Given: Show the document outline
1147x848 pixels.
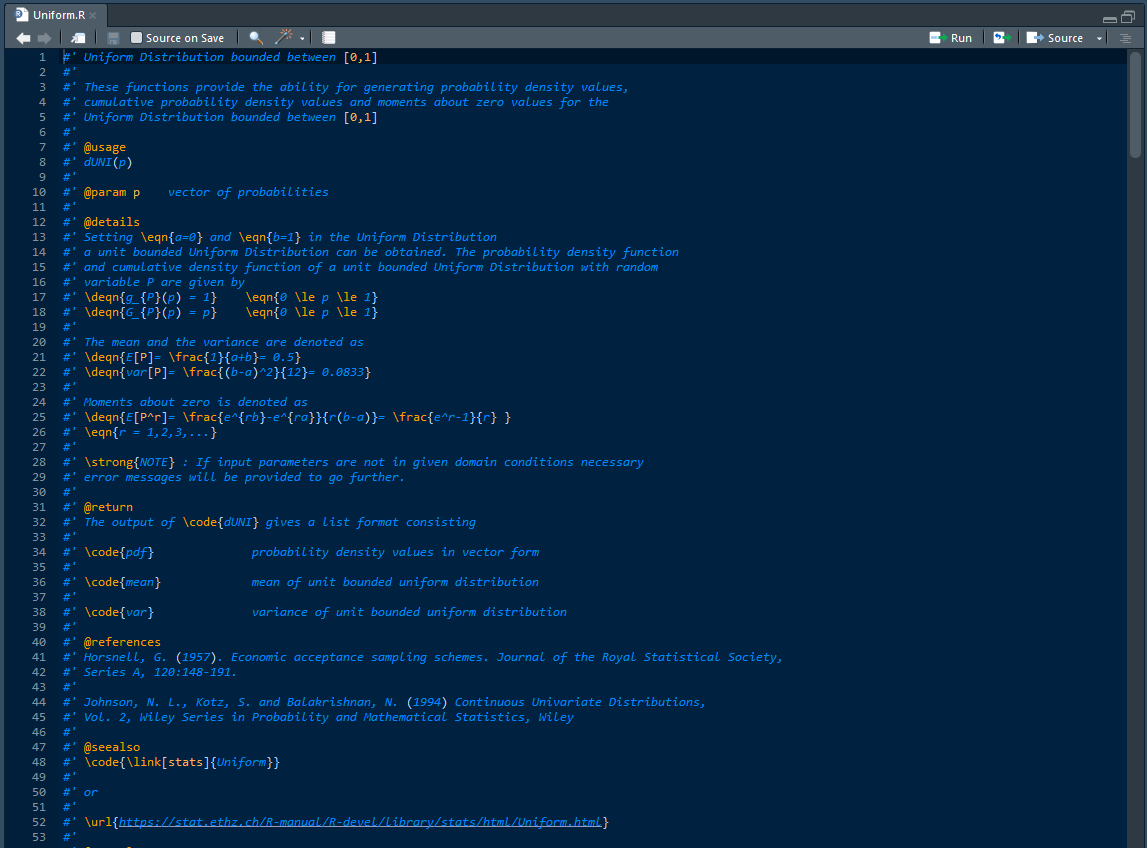Looking at the screenshot, I should click(1125, 38).
